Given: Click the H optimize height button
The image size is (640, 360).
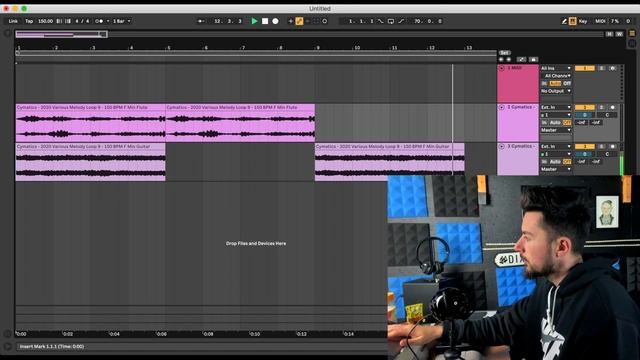Looking at the screenshot, I should 609,34.
